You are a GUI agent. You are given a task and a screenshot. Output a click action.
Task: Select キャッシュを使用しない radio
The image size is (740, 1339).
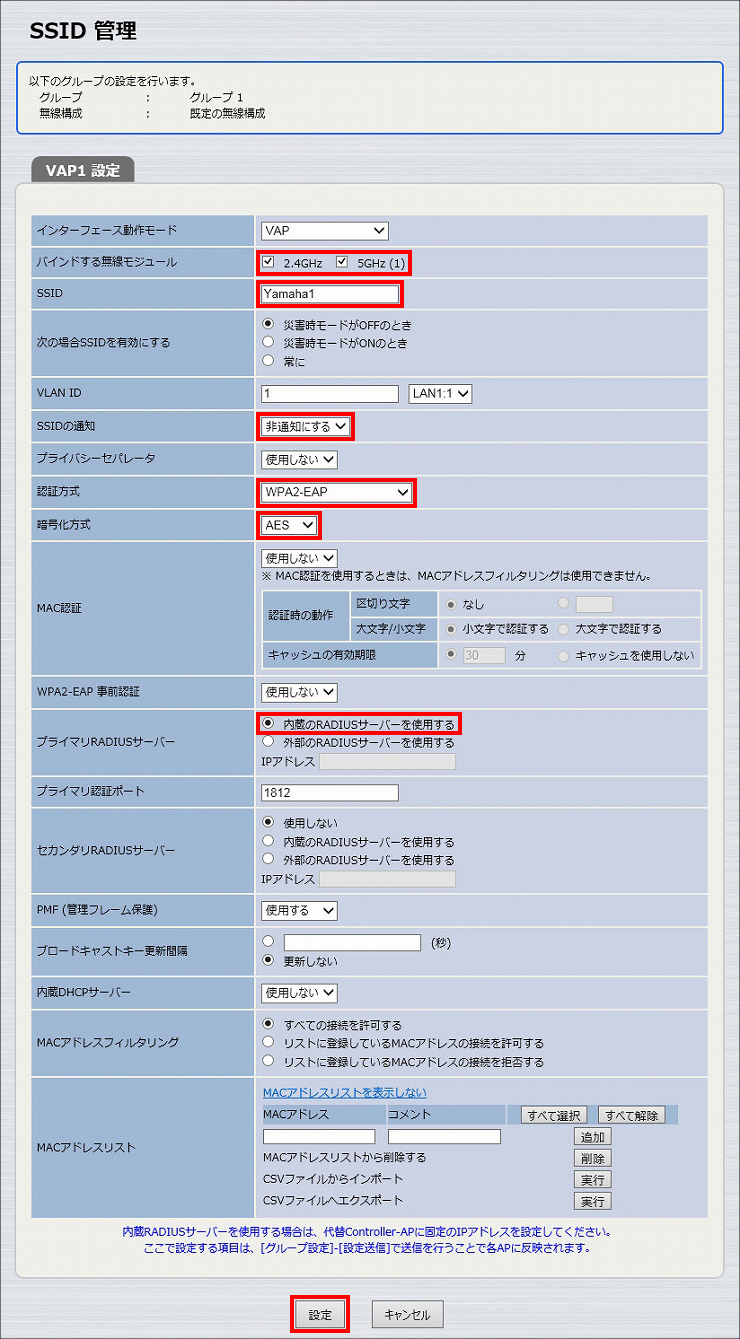(565, 656)
